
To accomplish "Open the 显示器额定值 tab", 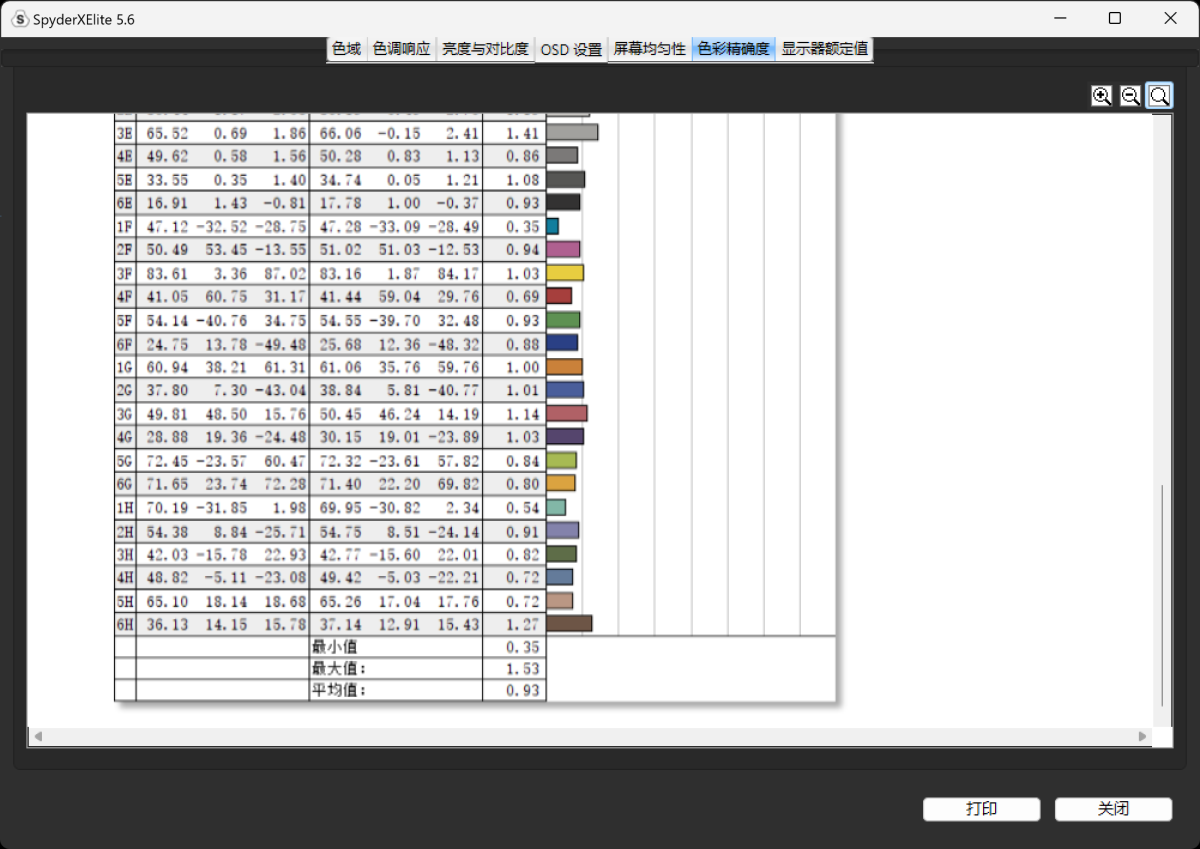I will 825,49.
